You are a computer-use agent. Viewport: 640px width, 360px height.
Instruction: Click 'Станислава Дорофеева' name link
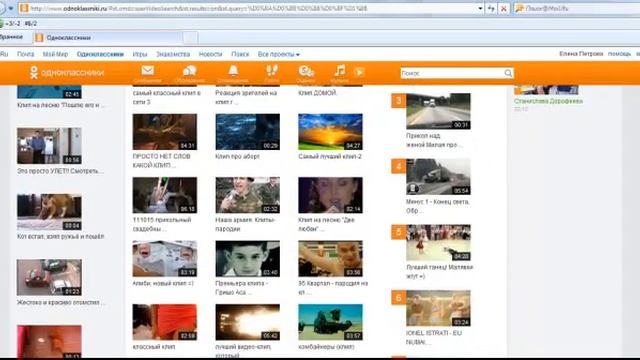pyautogui.click(x=548, y=101)
